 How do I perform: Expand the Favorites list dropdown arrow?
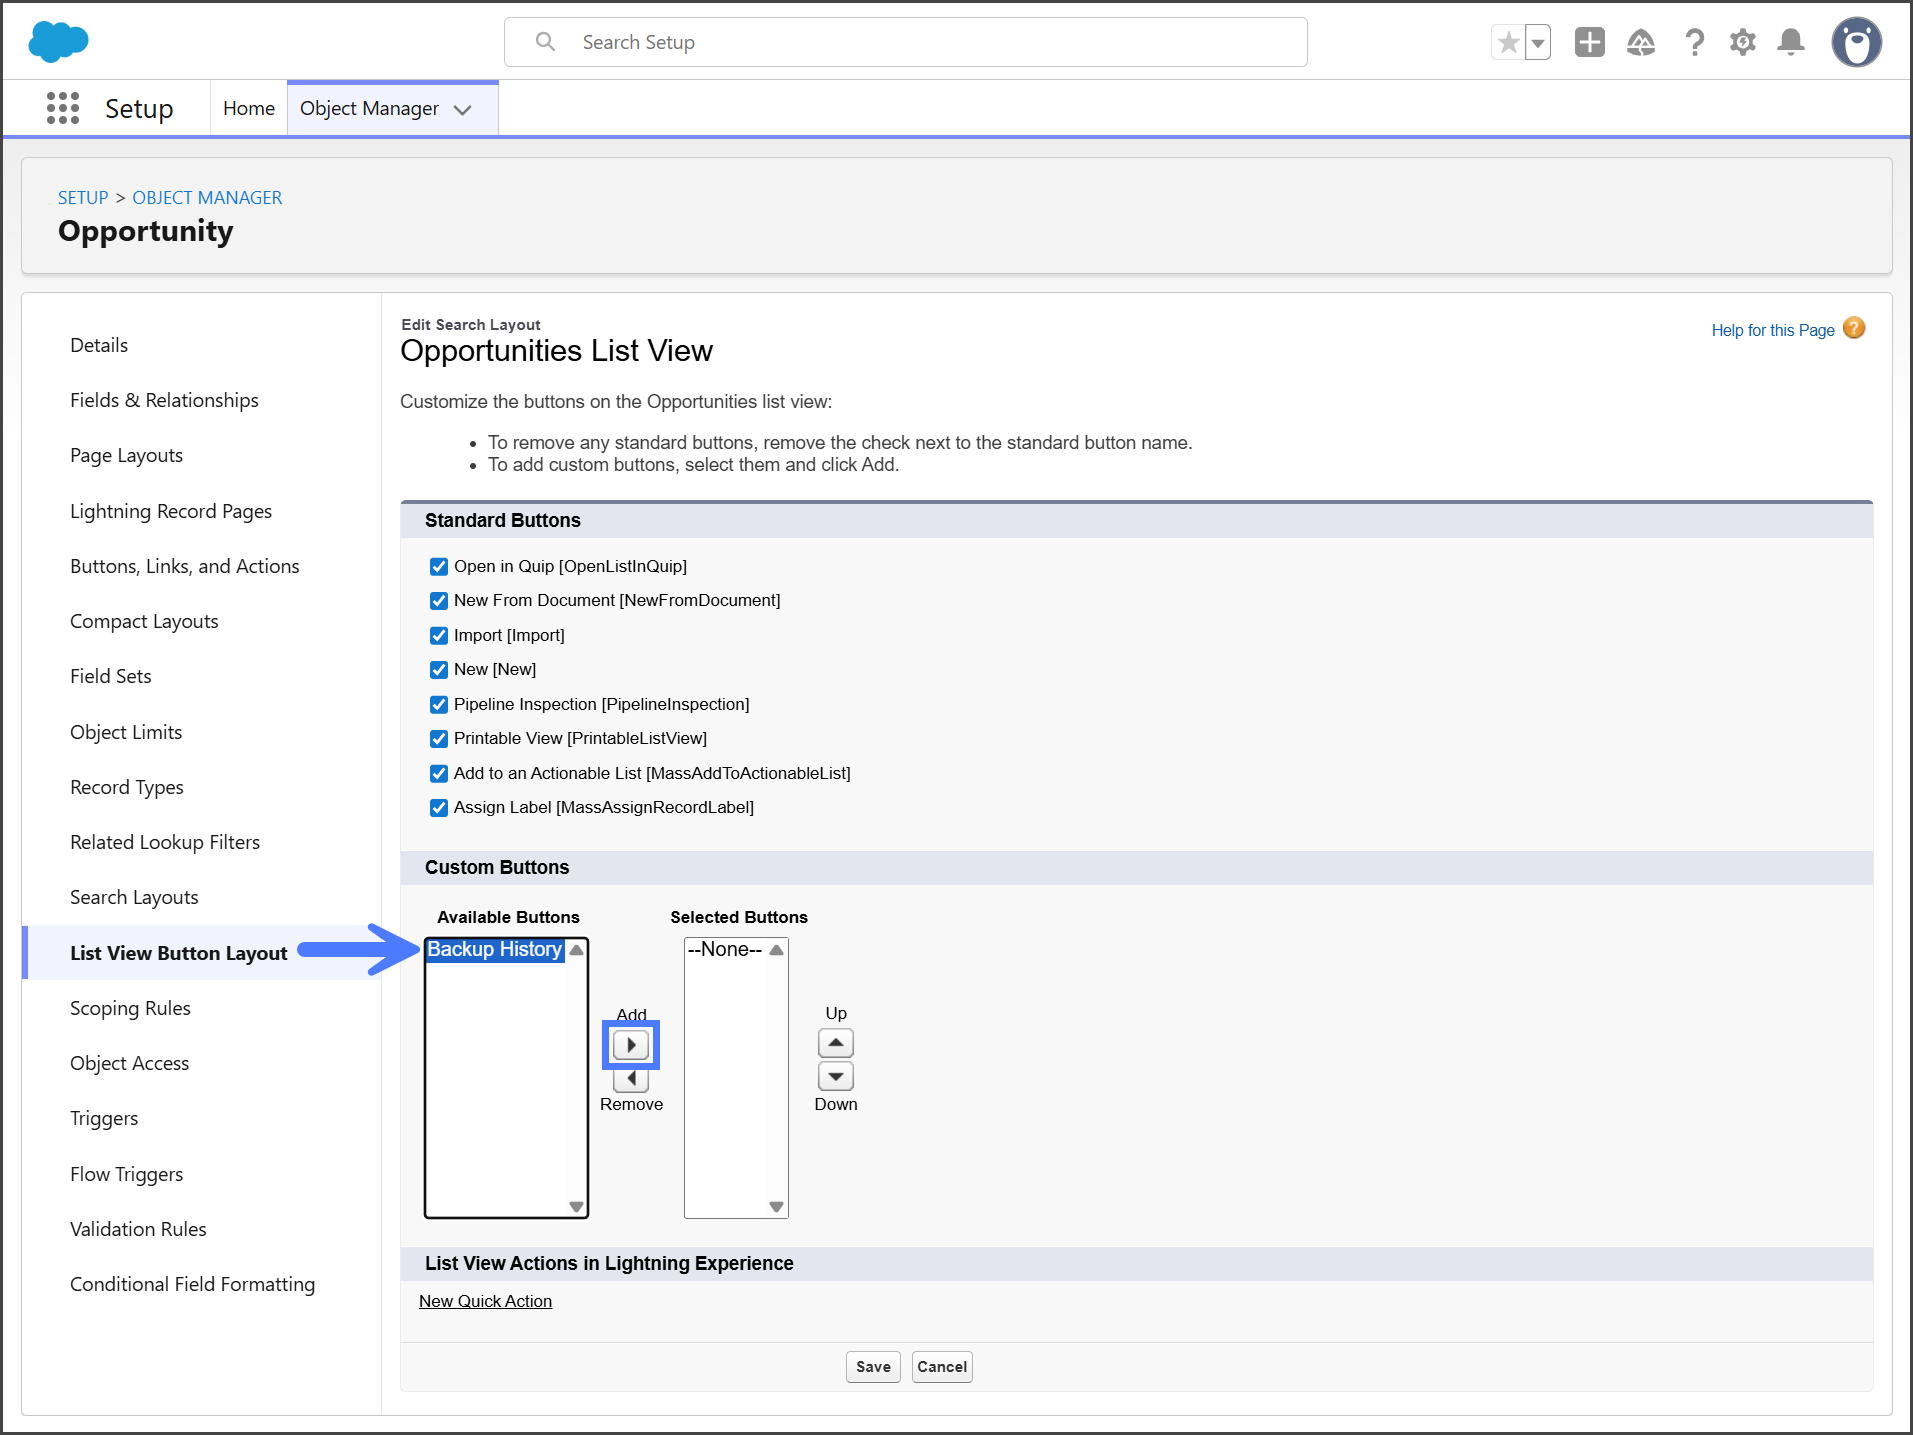tap(1538, 43)
